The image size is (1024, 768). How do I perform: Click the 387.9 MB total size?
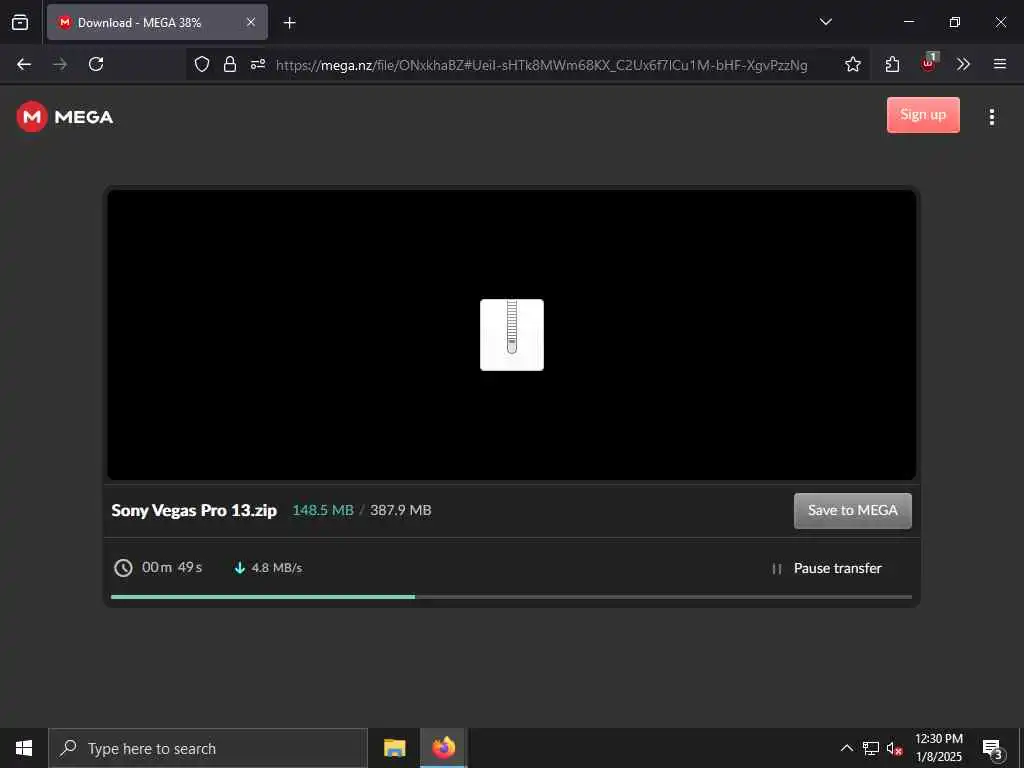[400, 510]
